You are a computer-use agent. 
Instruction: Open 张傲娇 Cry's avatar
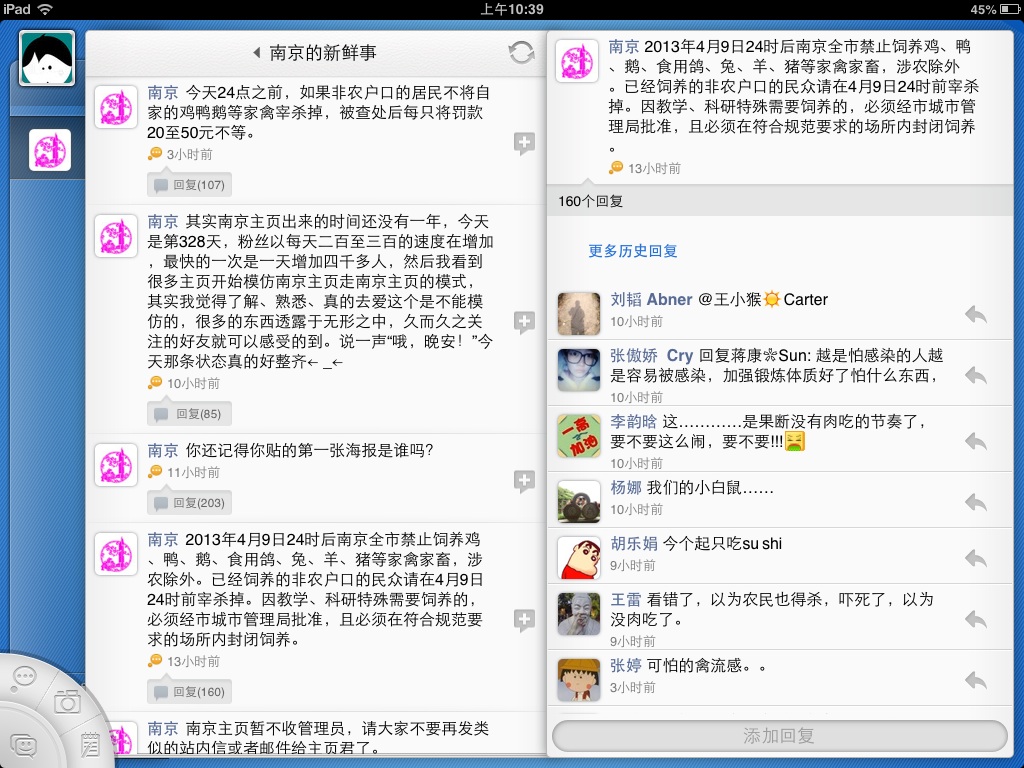click(x=579, y=370)
